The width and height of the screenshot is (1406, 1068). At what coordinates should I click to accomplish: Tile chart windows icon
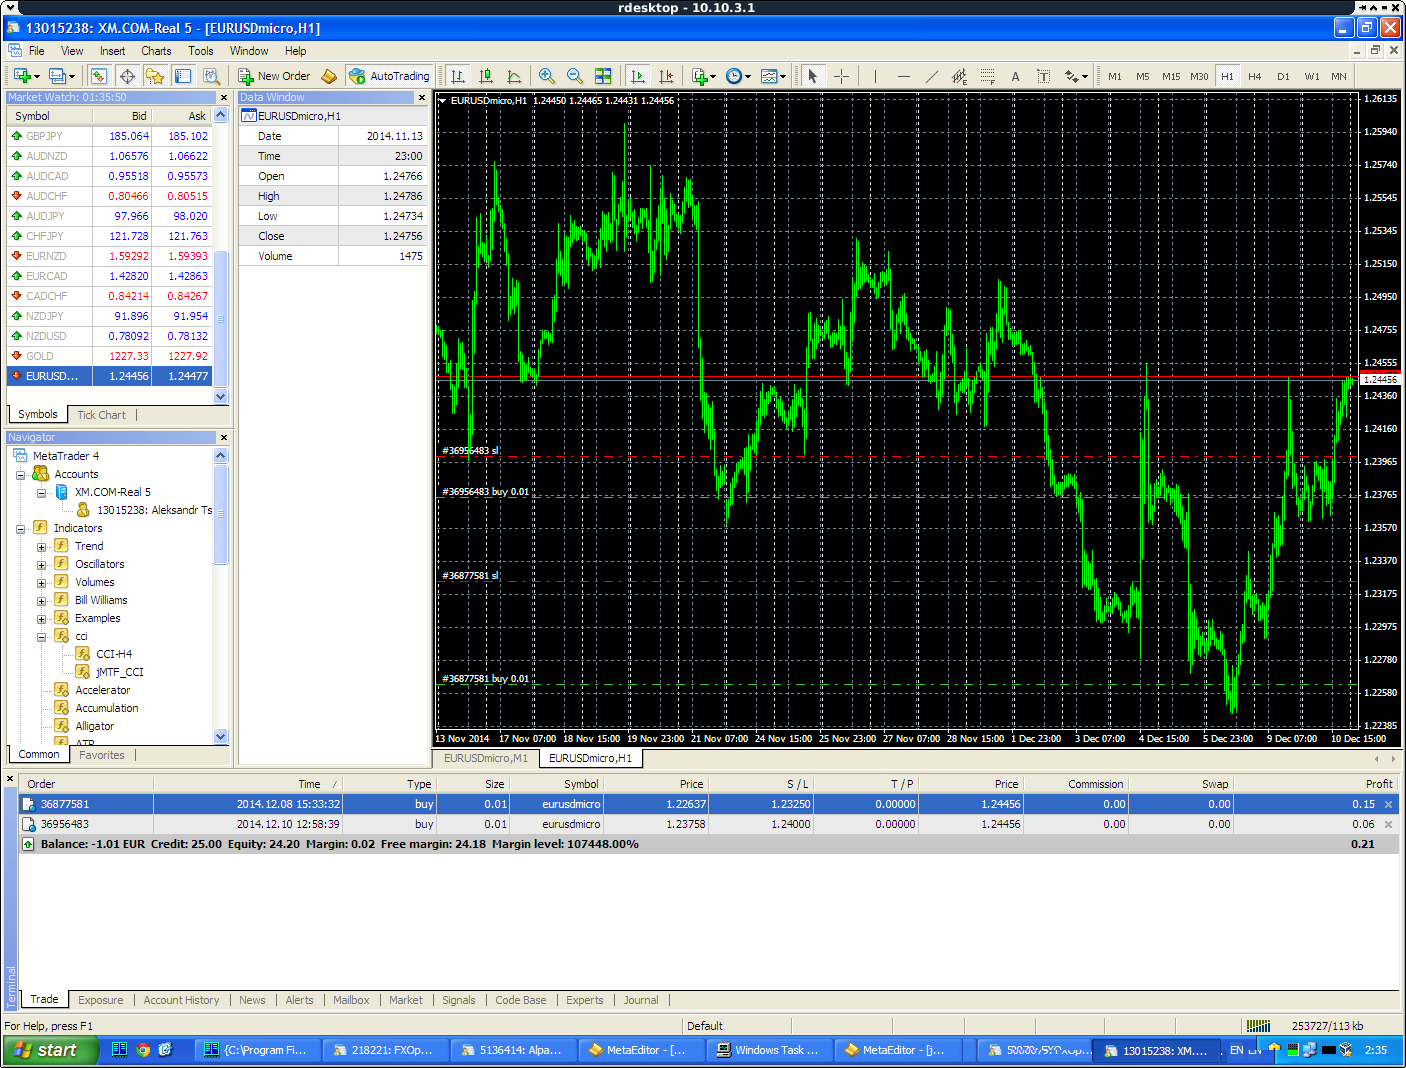(x=603, y=76)
